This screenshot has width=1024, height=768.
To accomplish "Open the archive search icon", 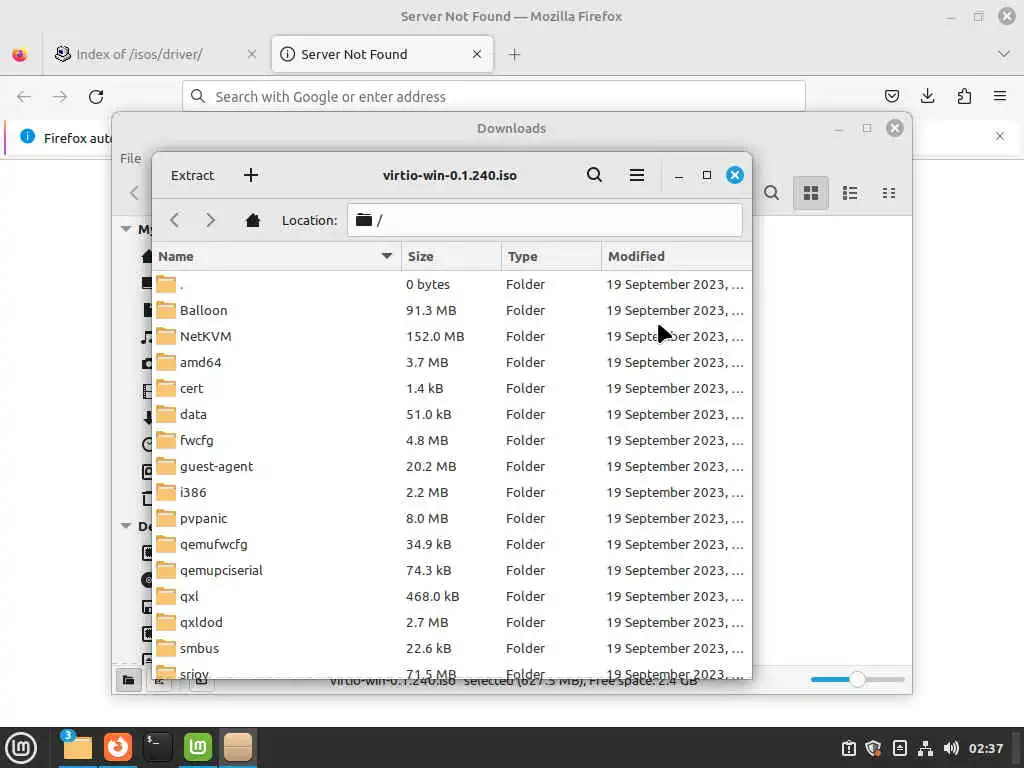I will click(x=594, y=175).
